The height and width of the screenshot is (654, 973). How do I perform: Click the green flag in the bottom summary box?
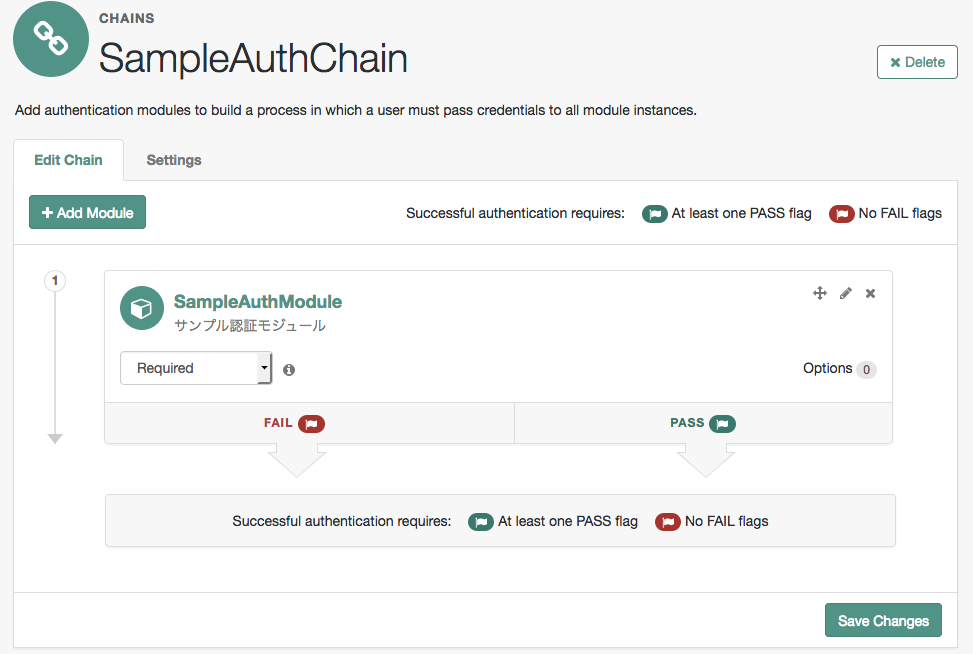coord(481,521)
